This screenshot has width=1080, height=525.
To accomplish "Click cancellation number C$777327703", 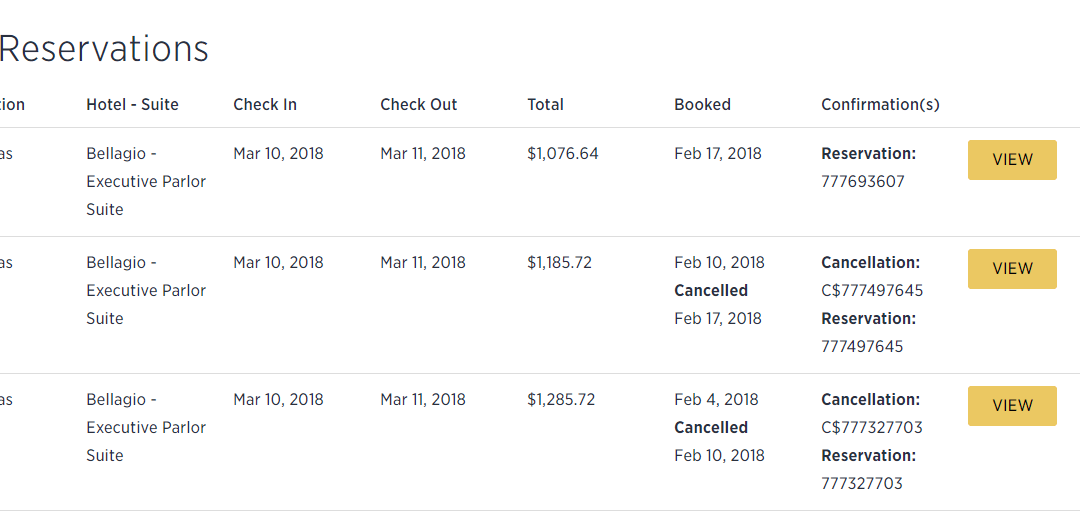I will (x=872, y=428).
